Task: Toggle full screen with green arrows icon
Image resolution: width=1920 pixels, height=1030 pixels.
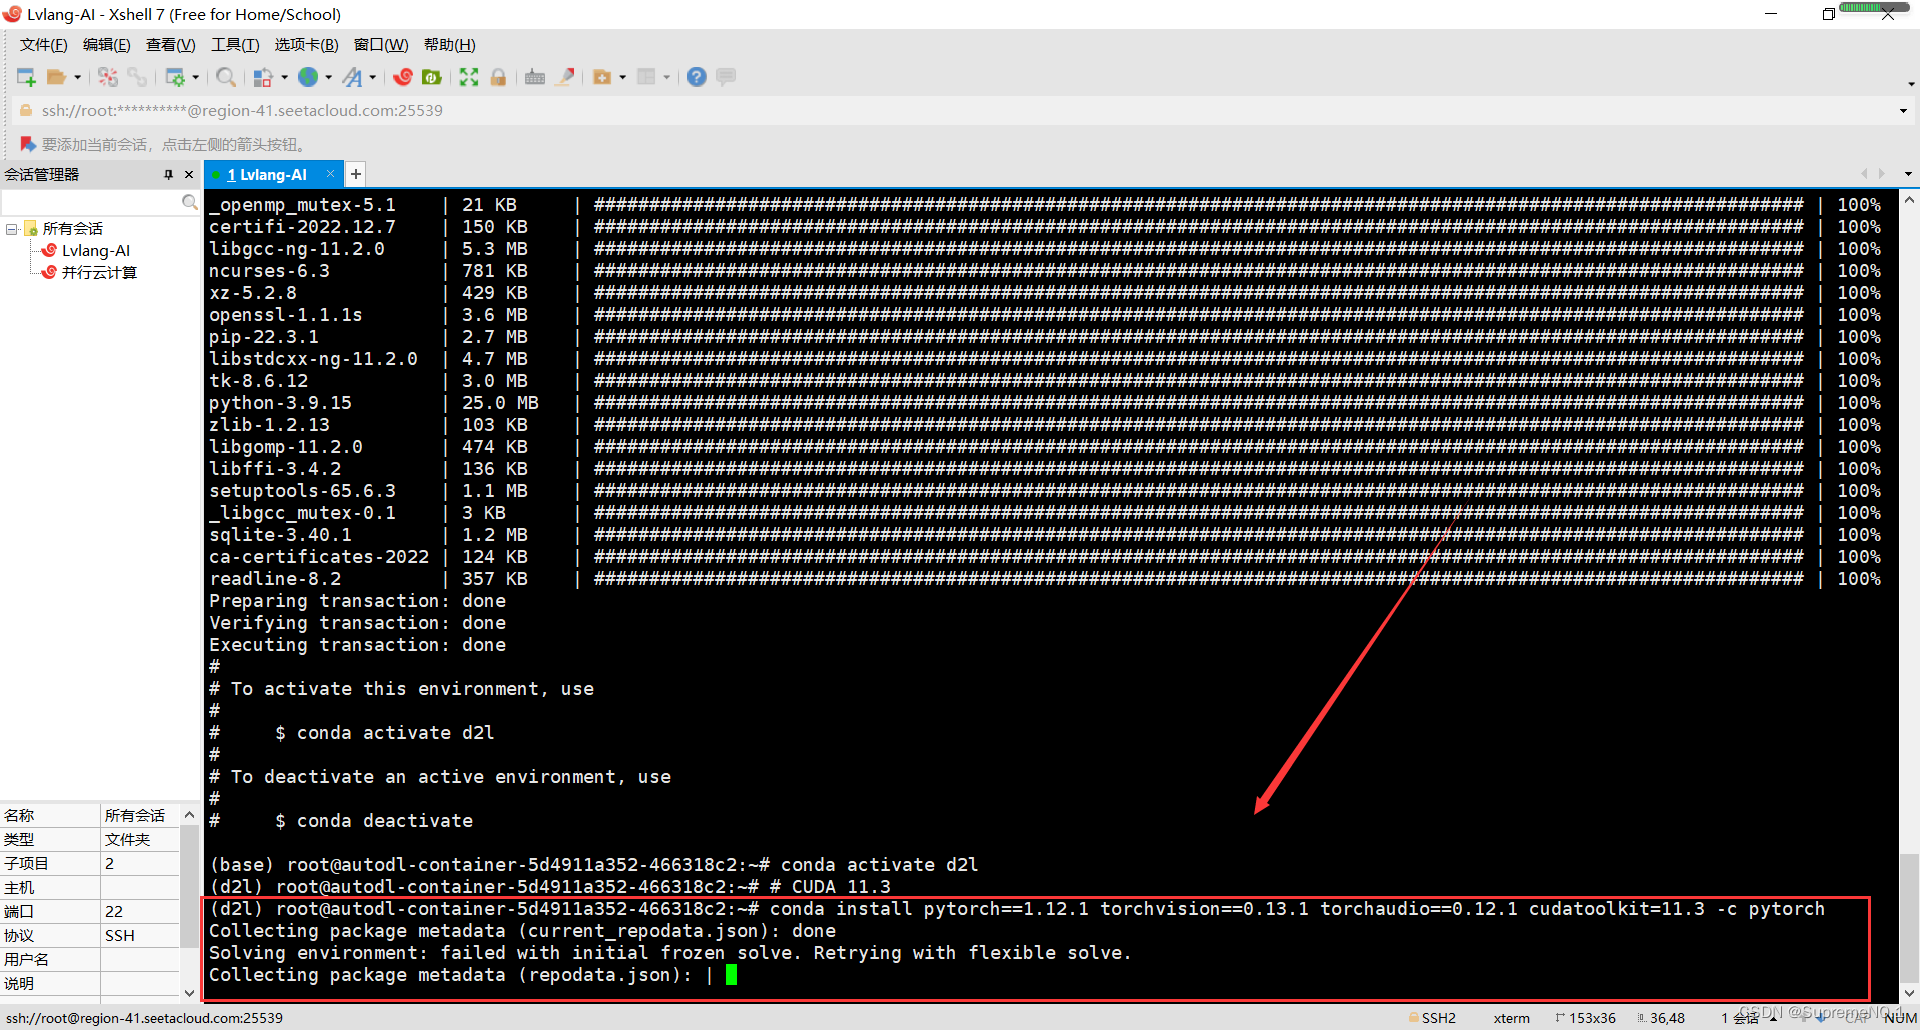Action: point(469,77)
